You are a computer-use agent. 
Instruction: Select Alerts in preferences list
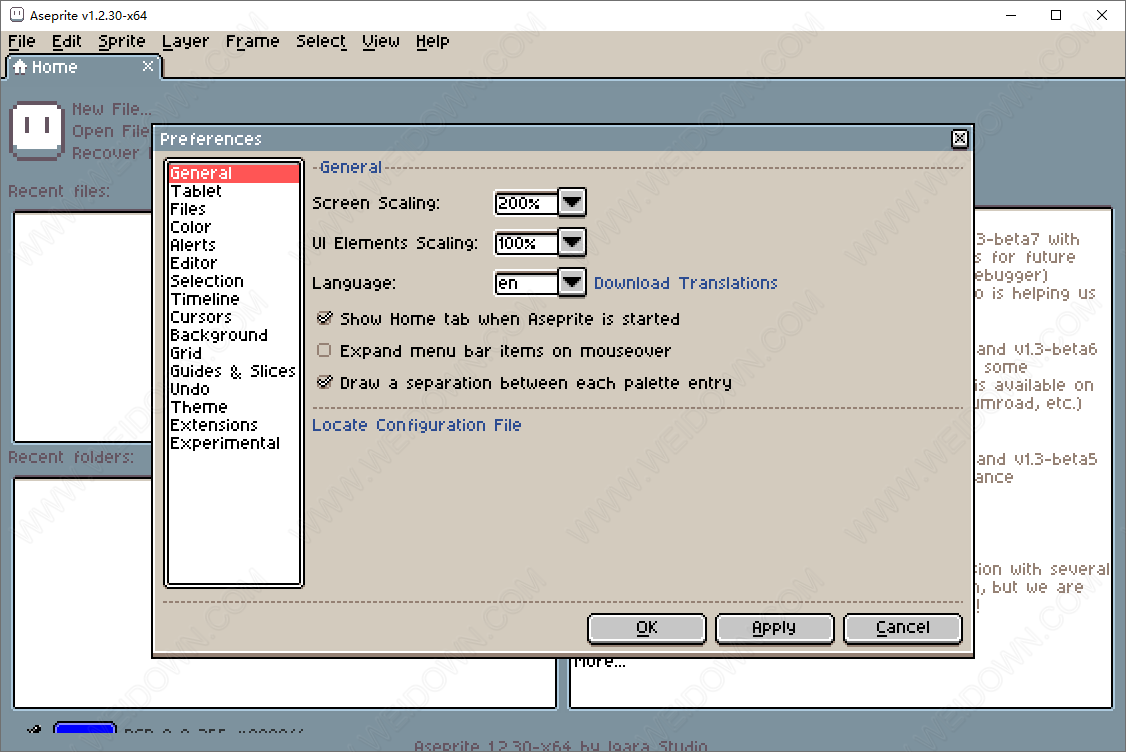233,245
